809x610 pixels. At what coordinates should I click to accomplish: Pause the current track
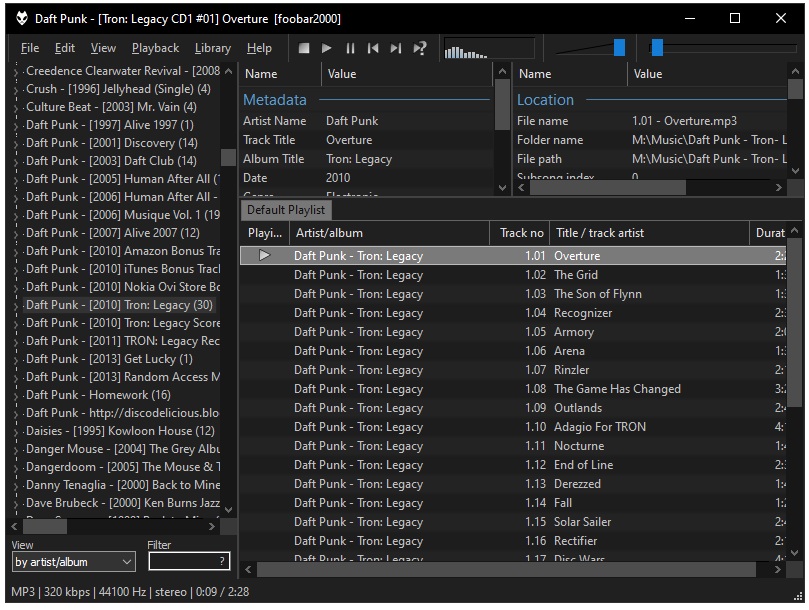pos(350,48)
